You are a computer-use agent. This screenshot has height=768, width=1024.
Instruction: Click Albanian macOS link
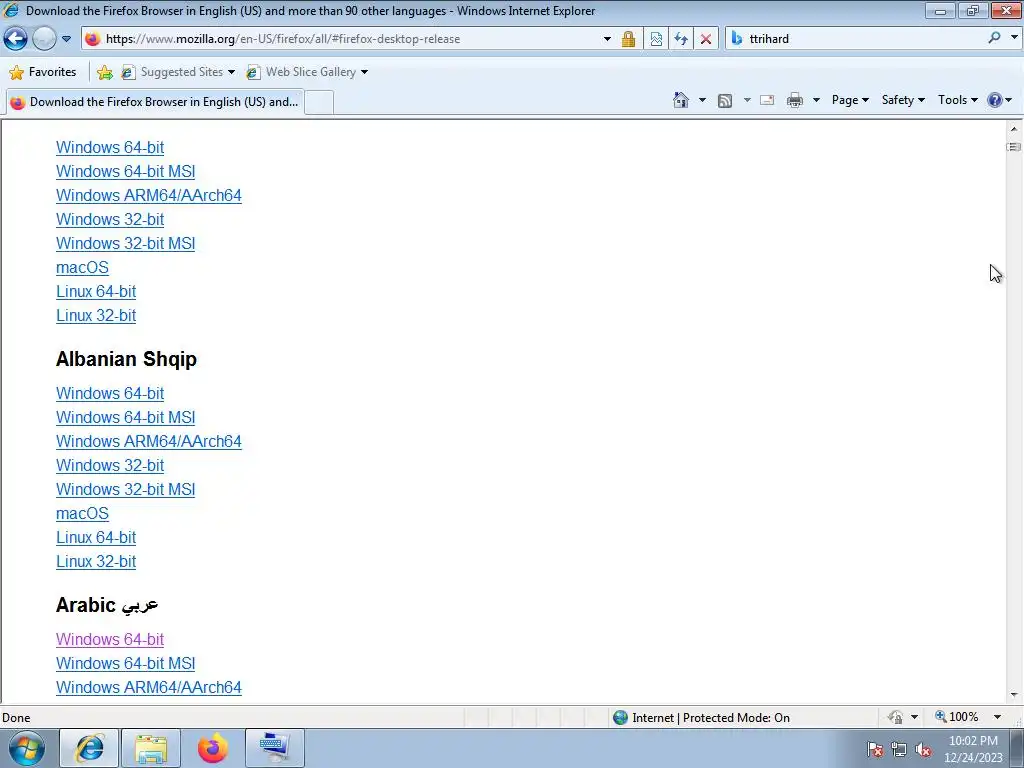pos(82,513)
